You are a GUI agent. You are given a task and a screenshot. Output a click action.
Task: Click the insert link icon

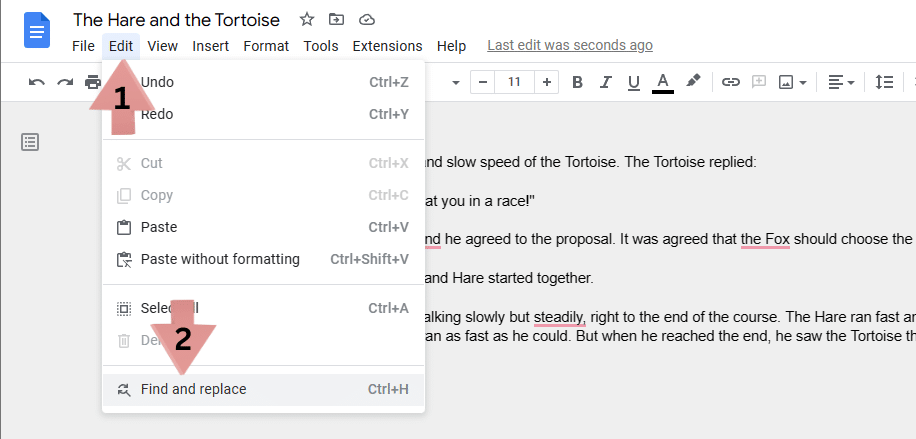point(731,82)
